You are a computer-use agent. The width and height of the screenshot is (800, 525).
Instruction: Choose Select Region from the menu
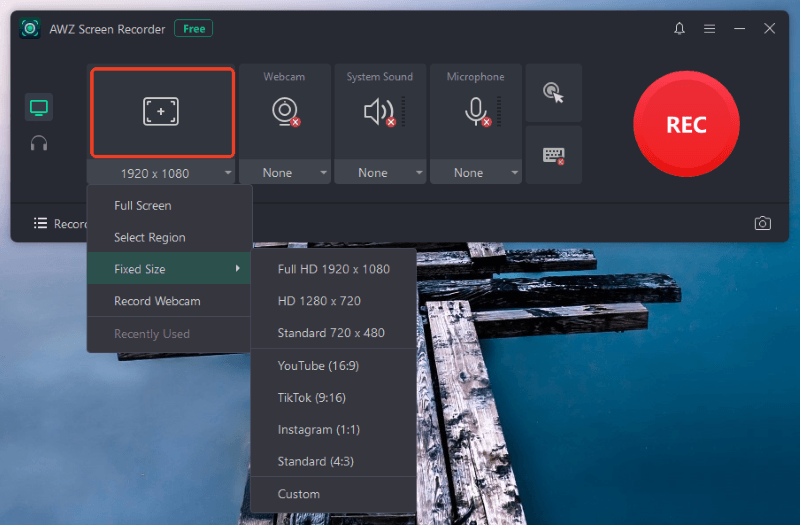click(169, 237)
